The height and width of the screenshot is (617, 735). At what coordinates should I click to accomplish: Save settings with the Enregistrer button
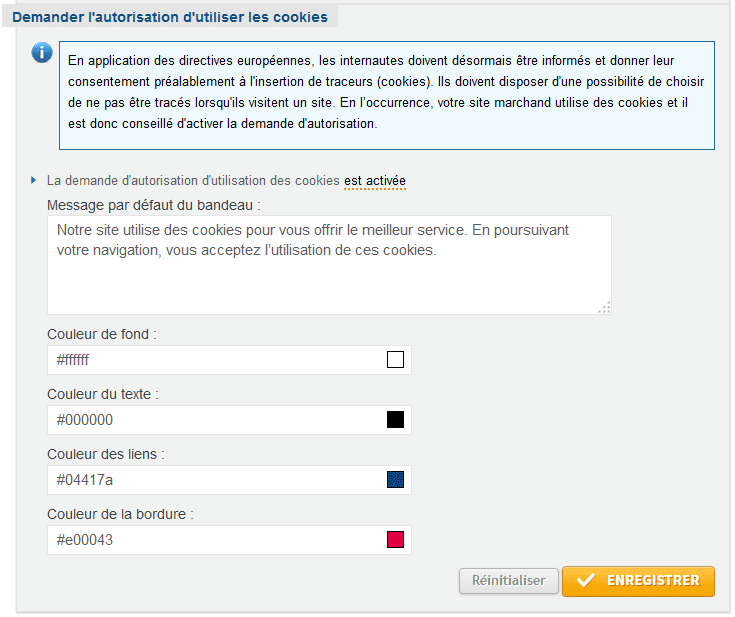tap(638, 581)
